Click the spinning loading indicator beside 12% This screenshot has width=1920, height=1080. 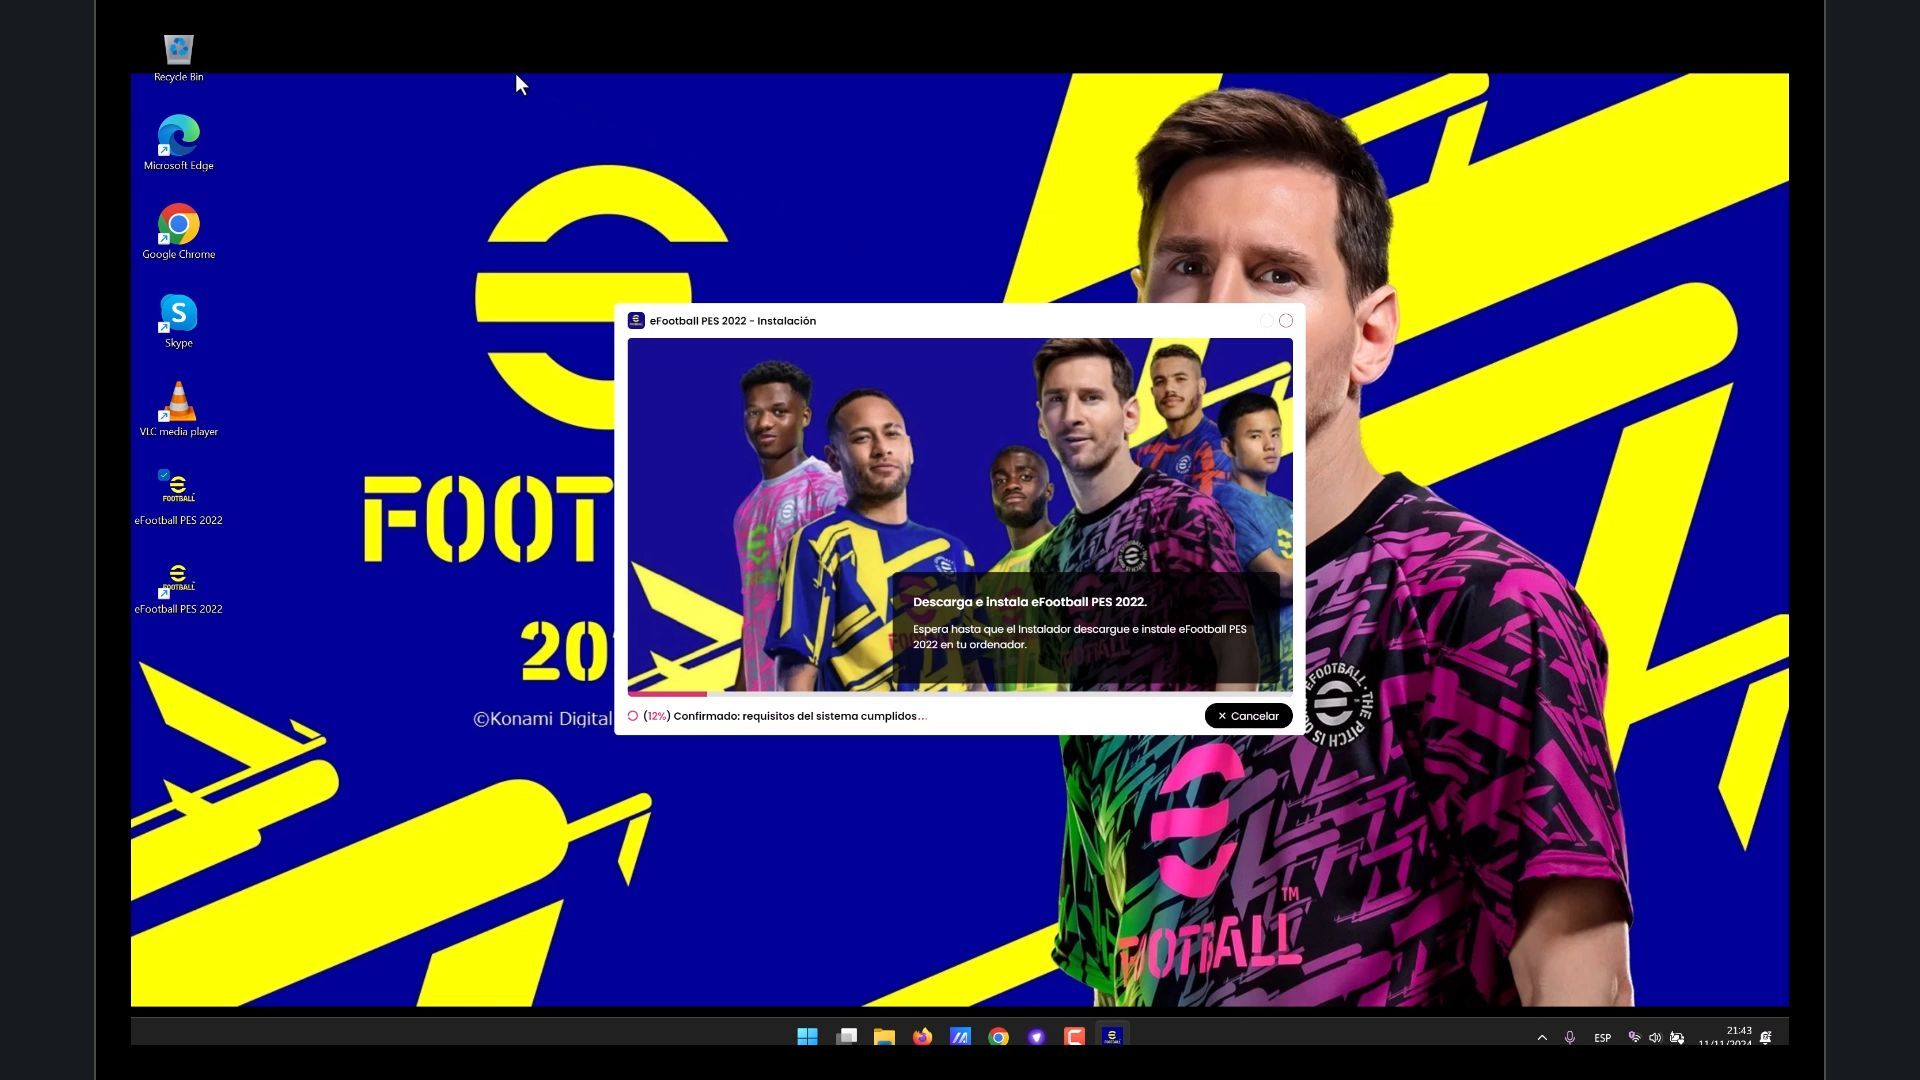pos(633,716)
